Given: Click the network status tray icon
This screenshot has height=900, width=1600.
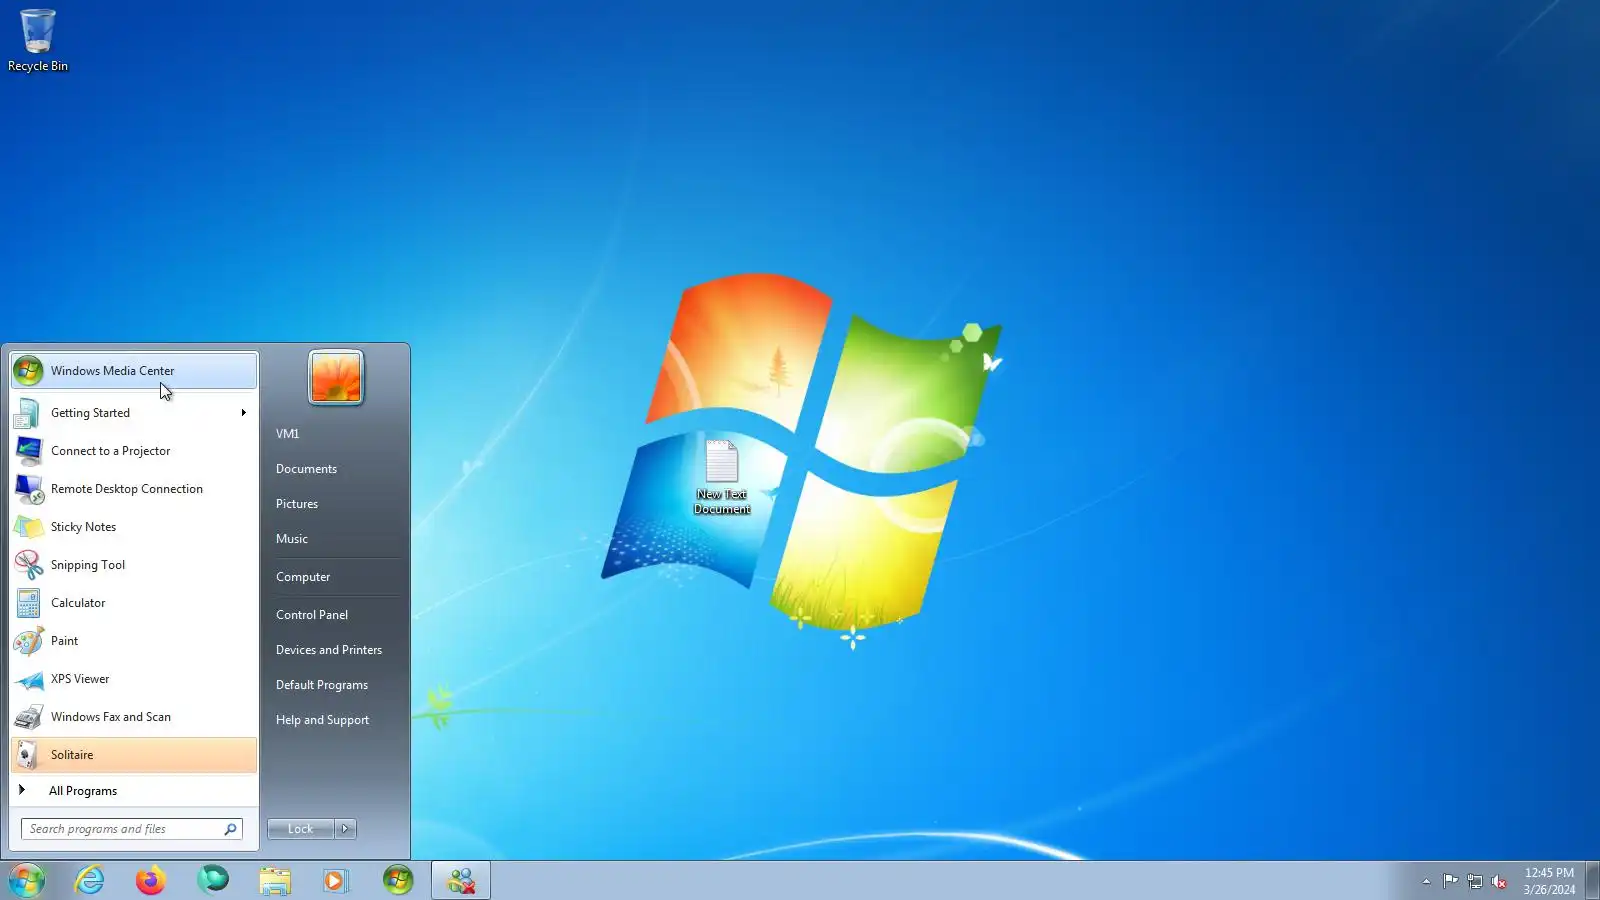Looking at the screenshot, I should tap(1475, 881).
